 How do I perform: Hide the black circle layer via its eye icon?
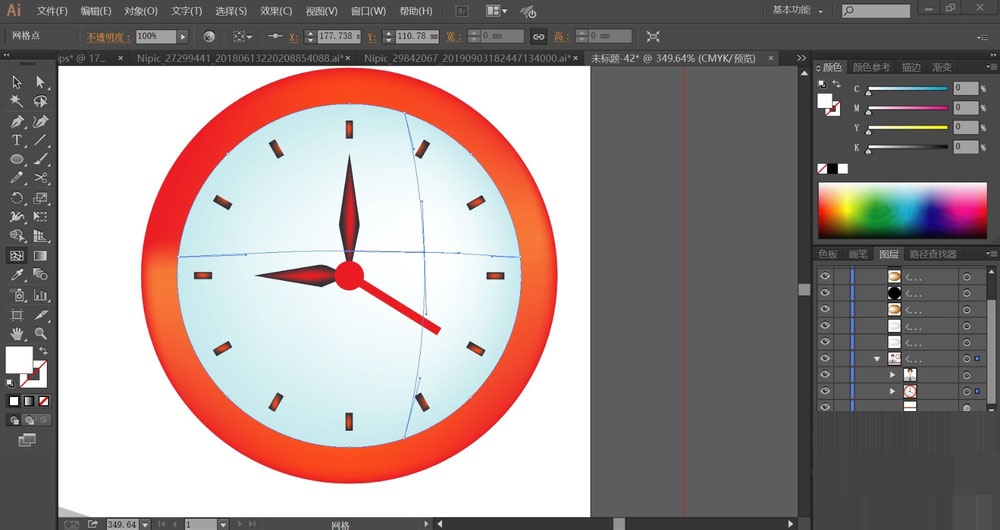coord(825,292)
